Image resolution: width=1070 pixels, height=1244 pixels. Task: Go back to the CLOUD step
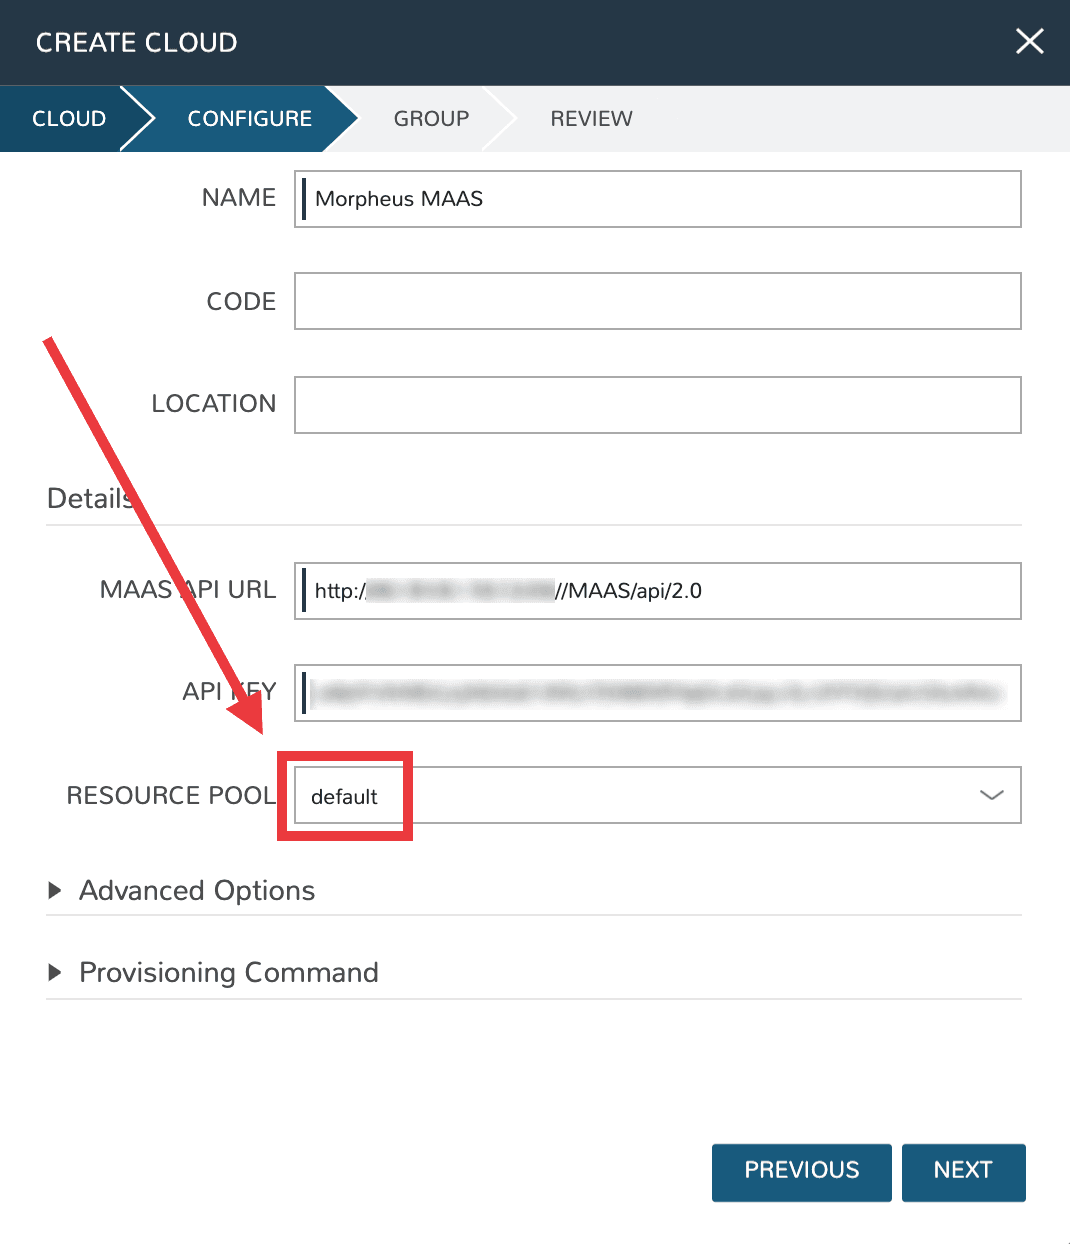coord(69,118)
